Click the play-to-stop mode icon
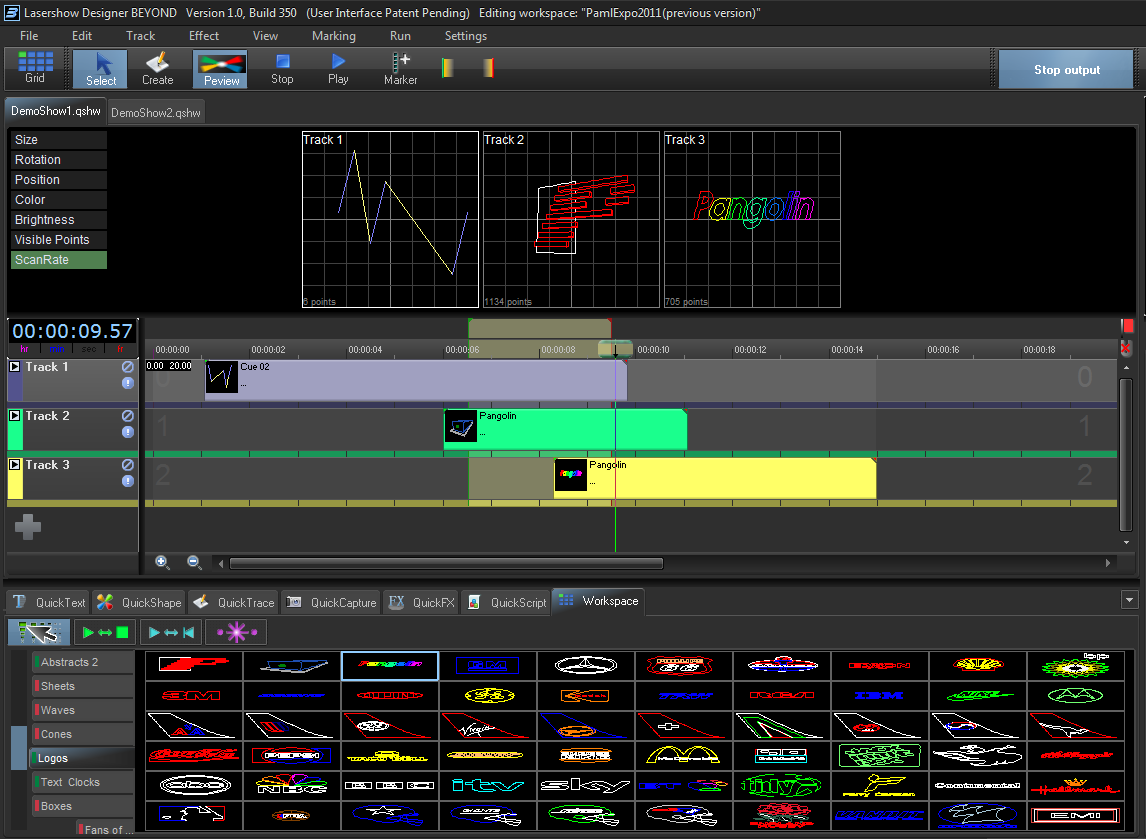The width and height of the screenshot is (1146, 839). tap(105, 632)
